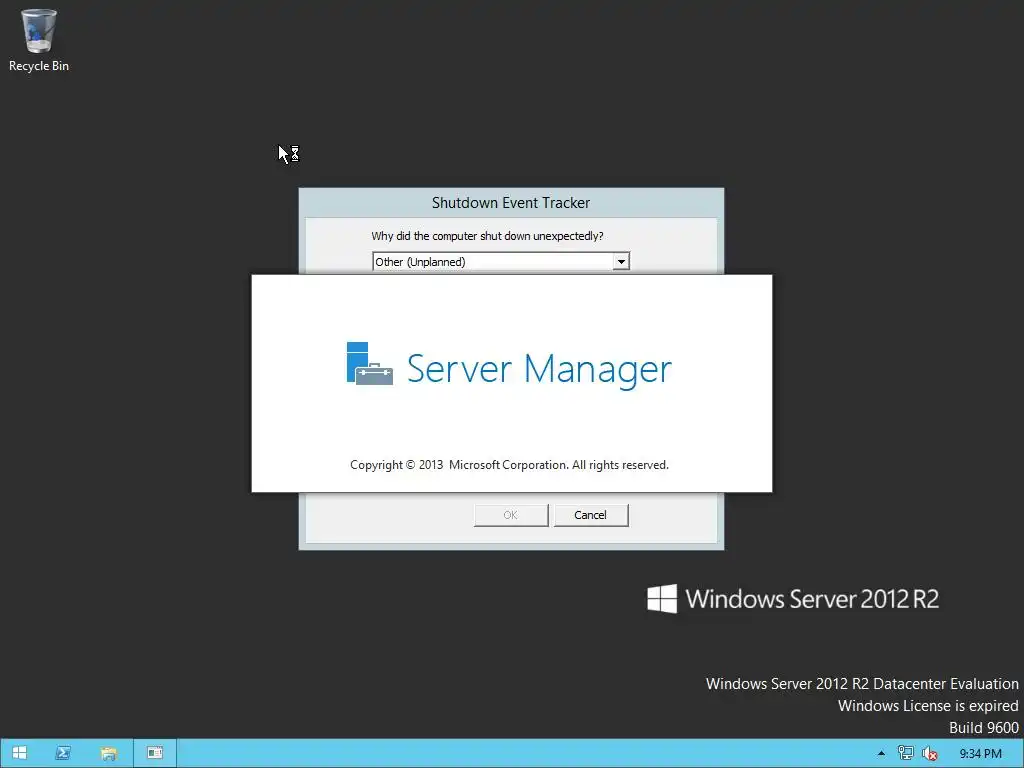This screenshot has width=1024, height=768.
Task: Click 'Why did the computer shut down unexpectedly?' text
Action: [x=487, y=236]
